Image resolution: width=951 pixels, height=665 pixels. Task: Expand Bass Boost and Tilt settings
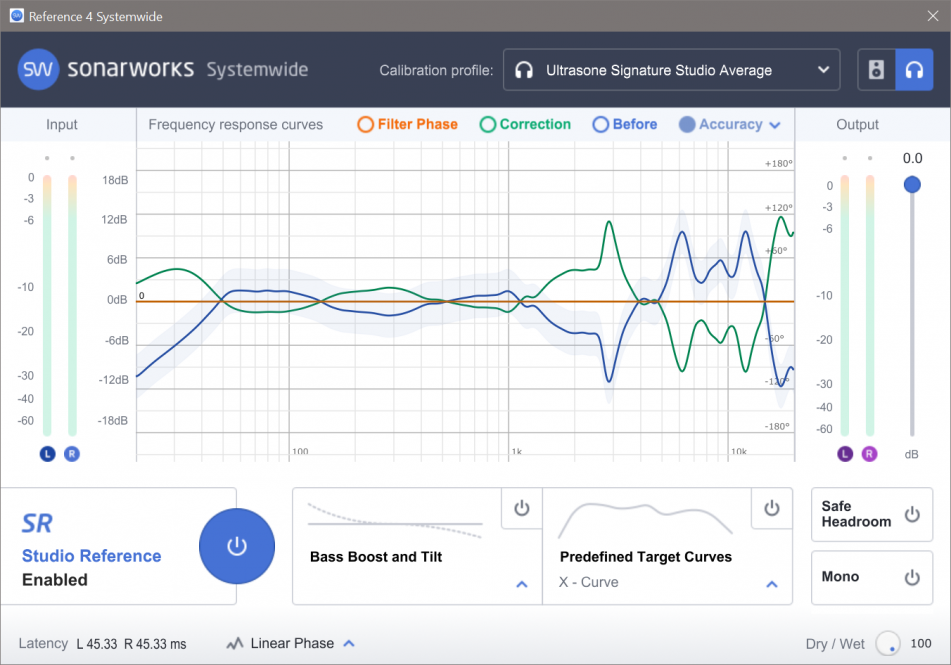[522, 584]
